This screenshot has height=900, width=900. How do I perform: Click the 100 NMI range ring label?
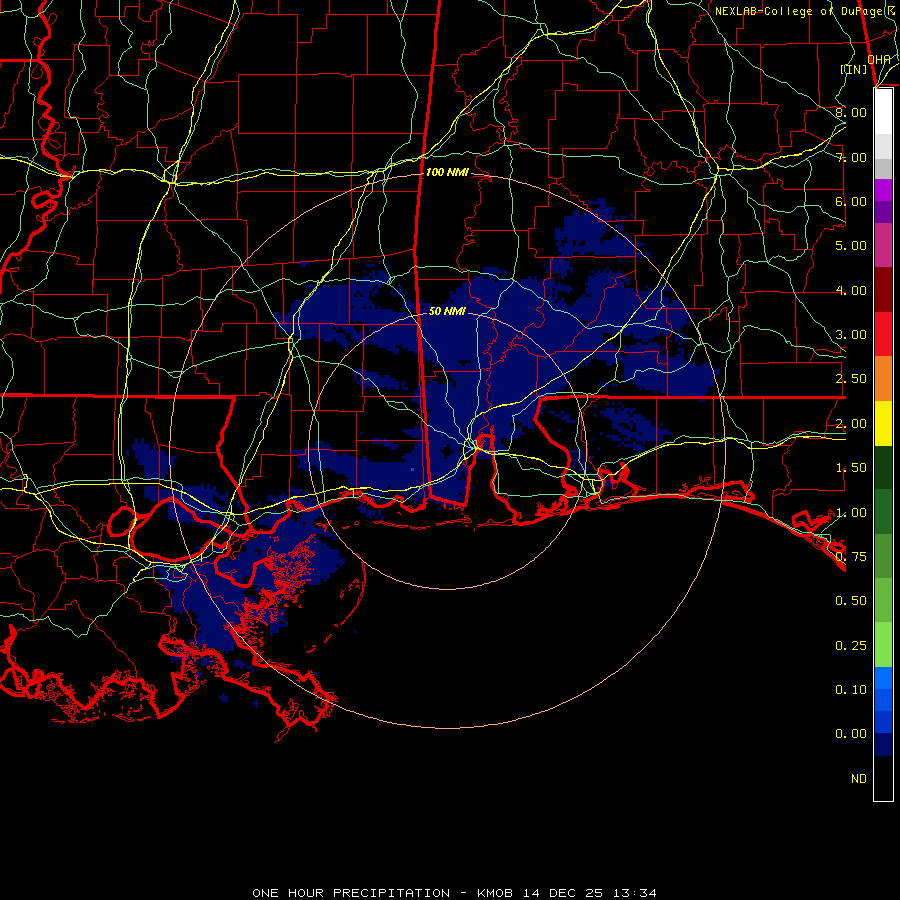point(447,172)
